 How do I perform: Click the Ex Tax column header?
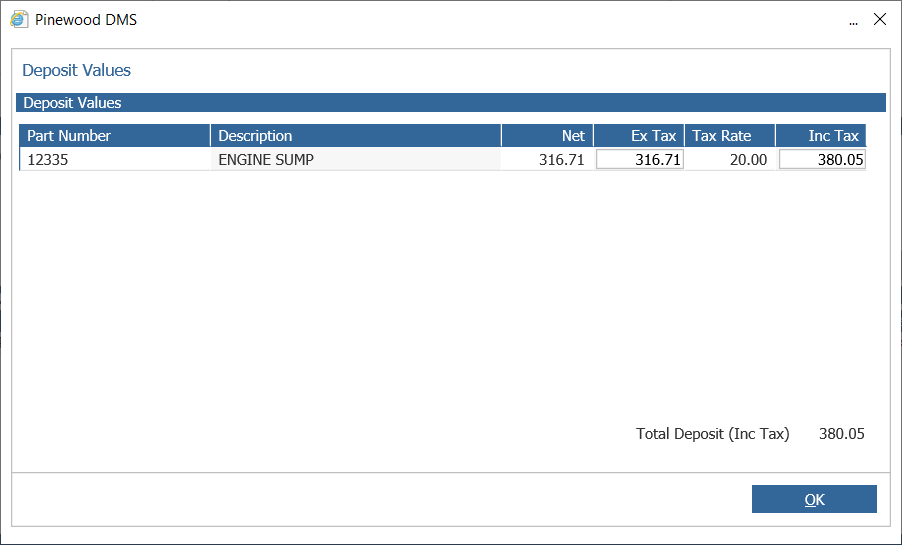tap(639, 136)
